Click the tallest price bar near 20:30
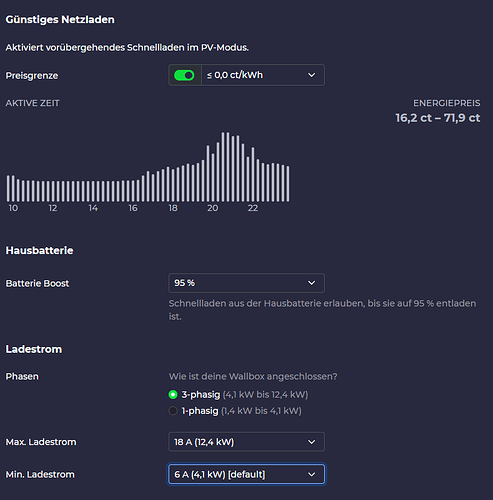 (x=223, y=167)
